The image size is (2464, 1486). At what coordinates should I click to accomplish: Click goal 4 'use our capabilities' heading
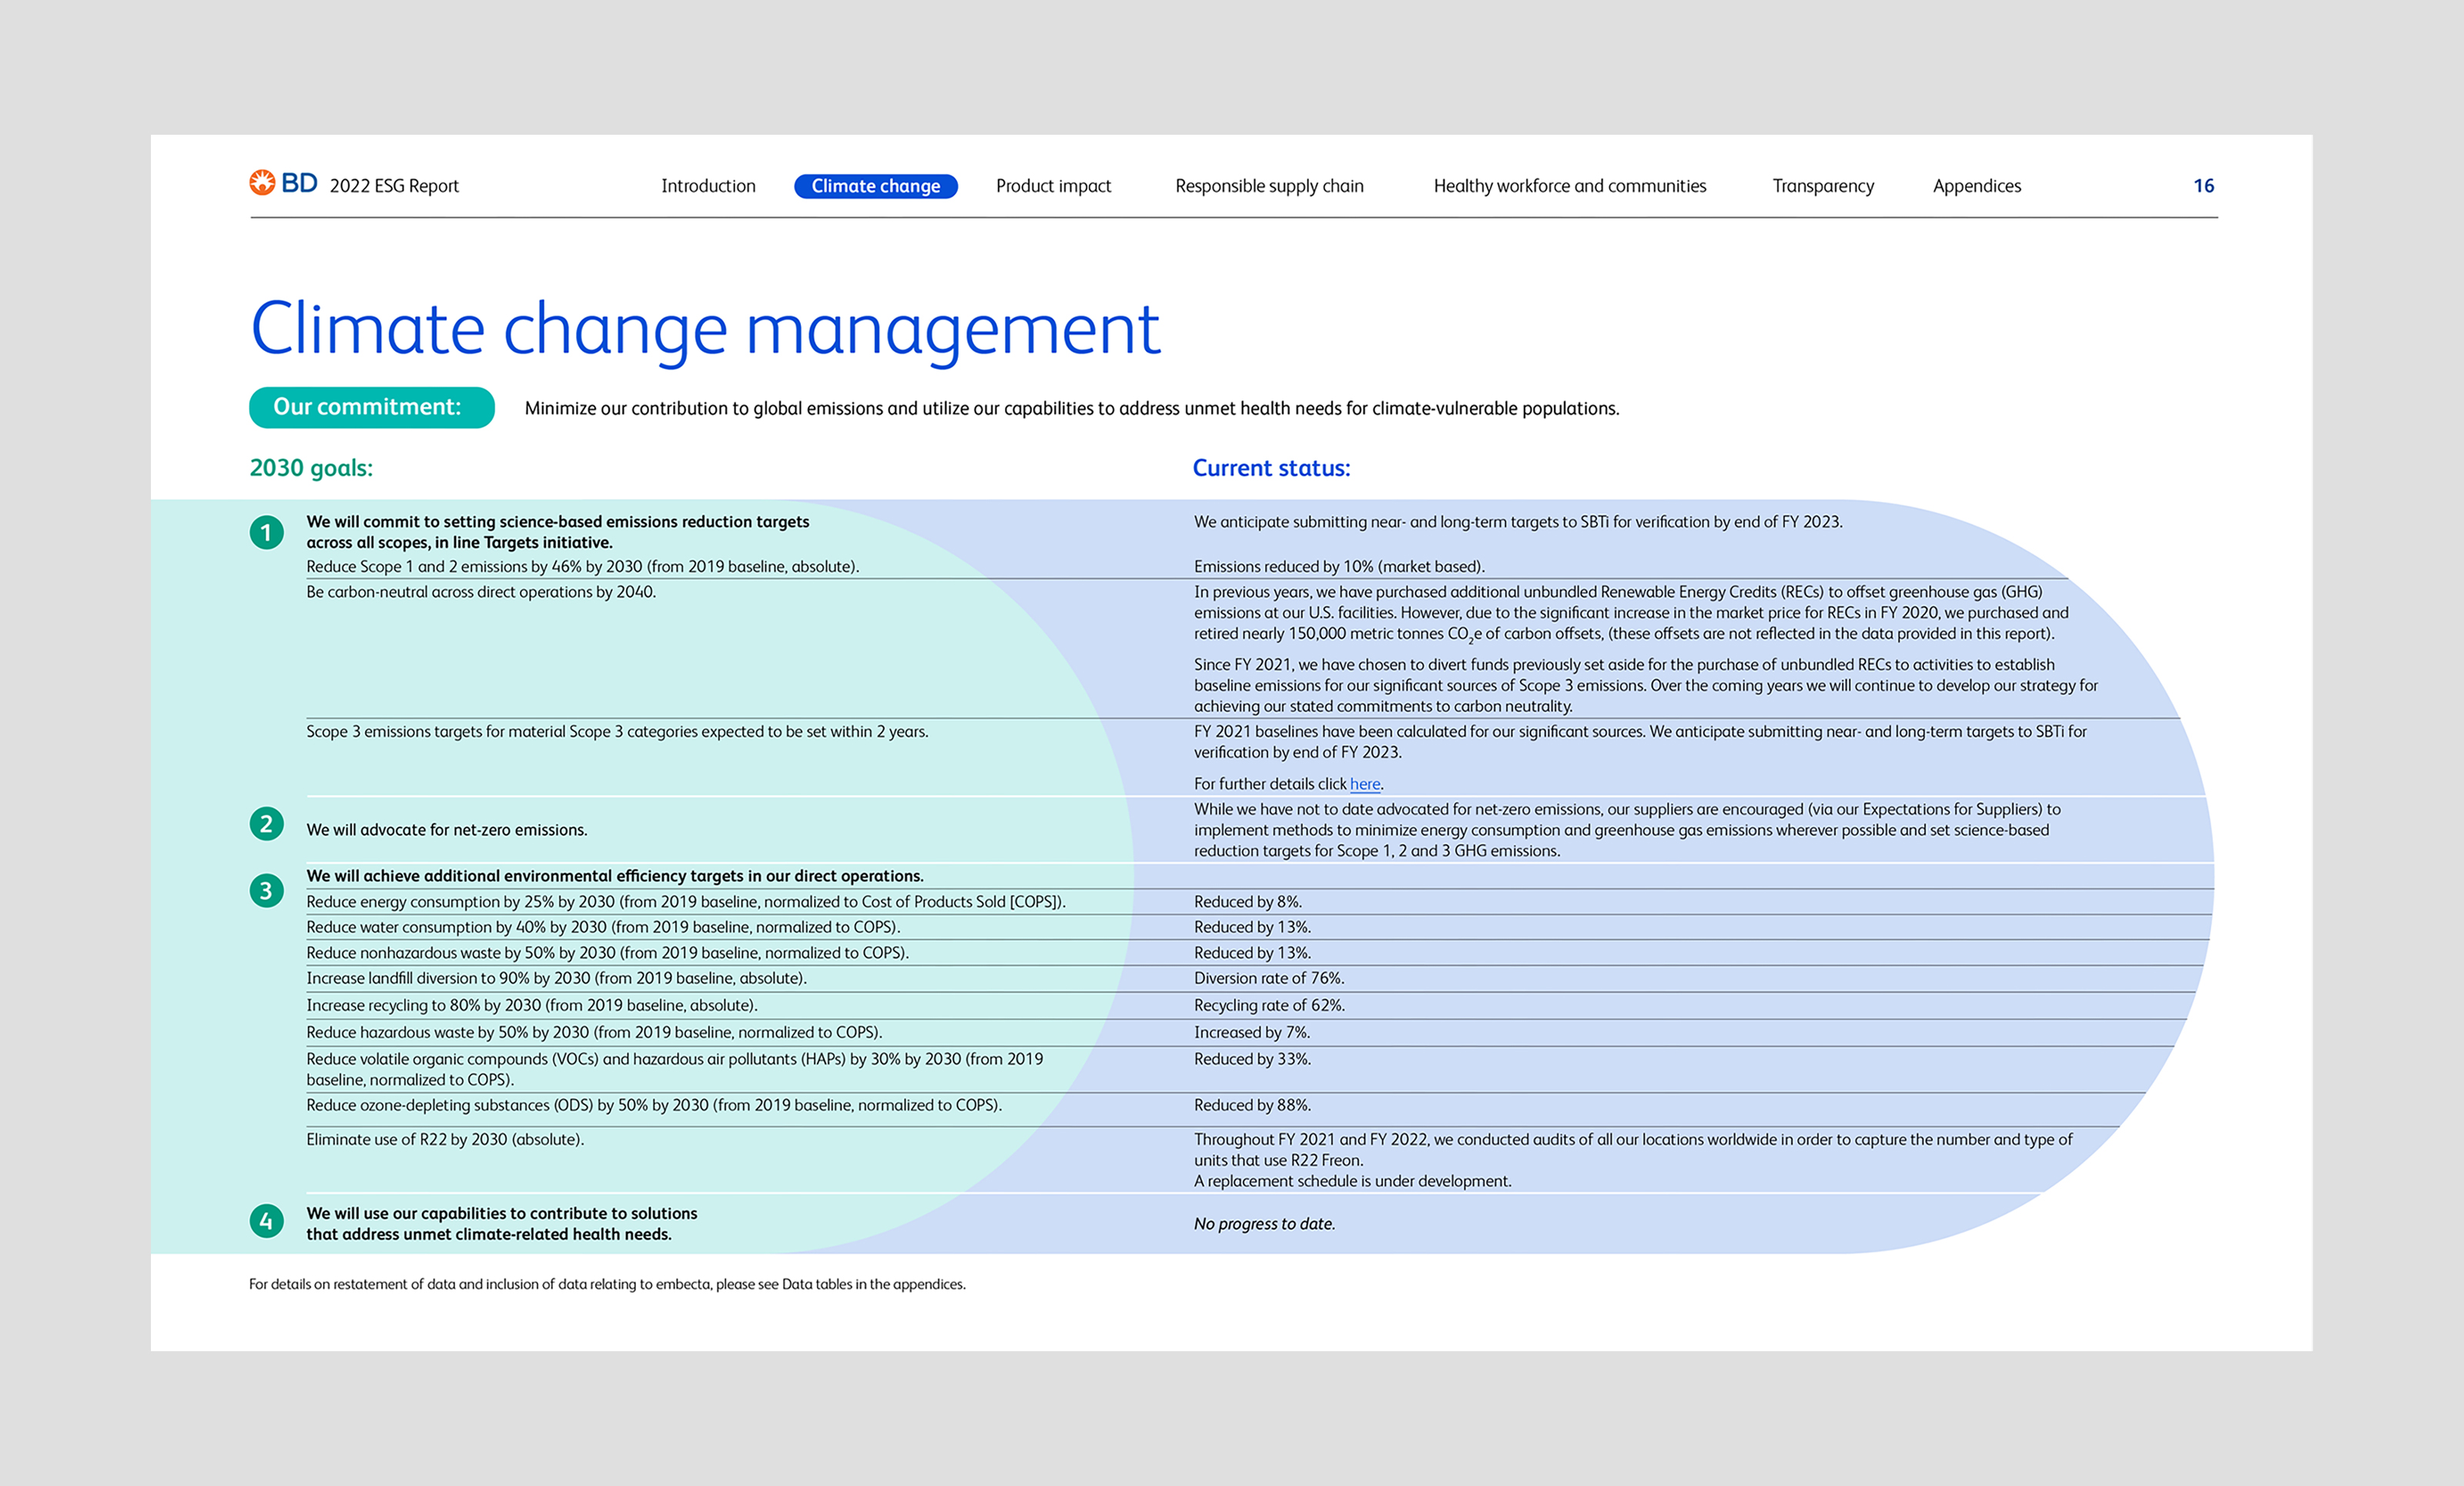click(502, 1224)
